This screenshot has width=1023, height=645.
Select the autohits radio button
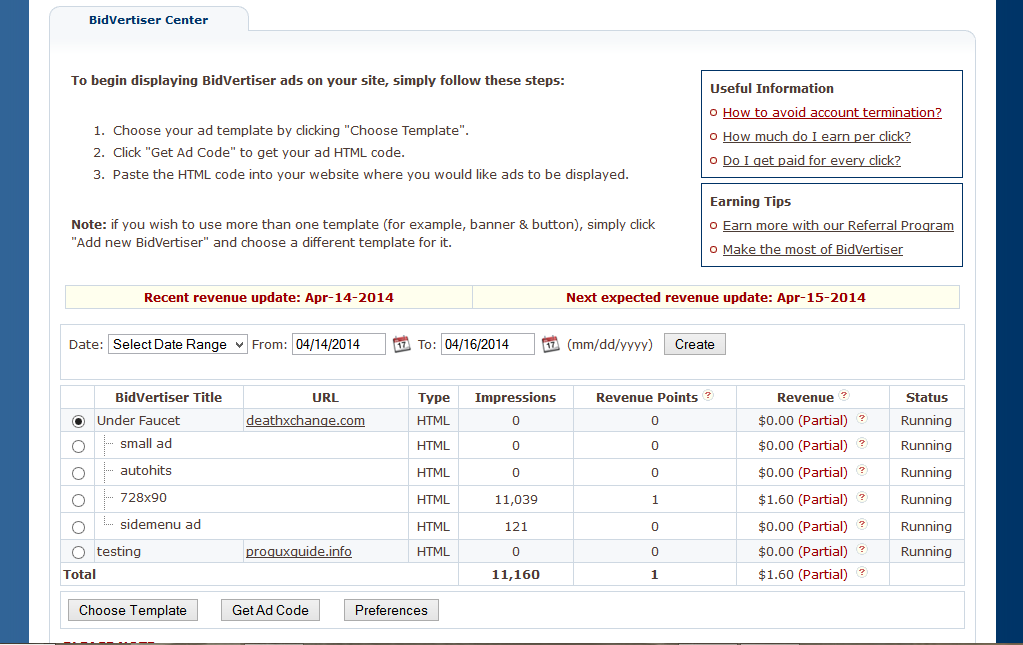coord(78,473)
